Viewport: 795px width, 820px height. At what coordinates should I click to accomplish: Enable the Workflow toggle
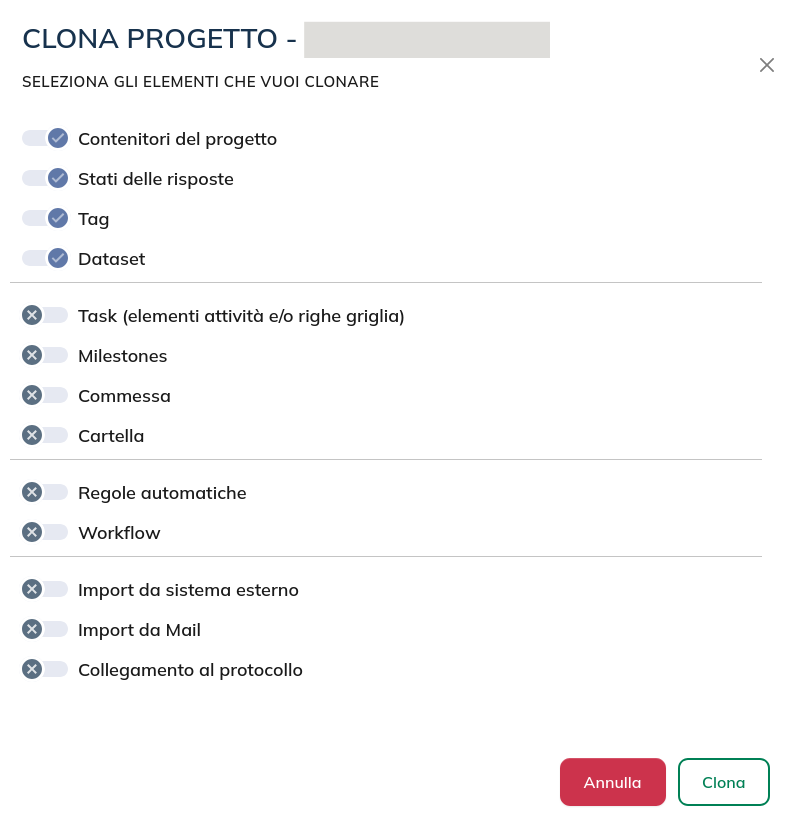click(45, 532)
